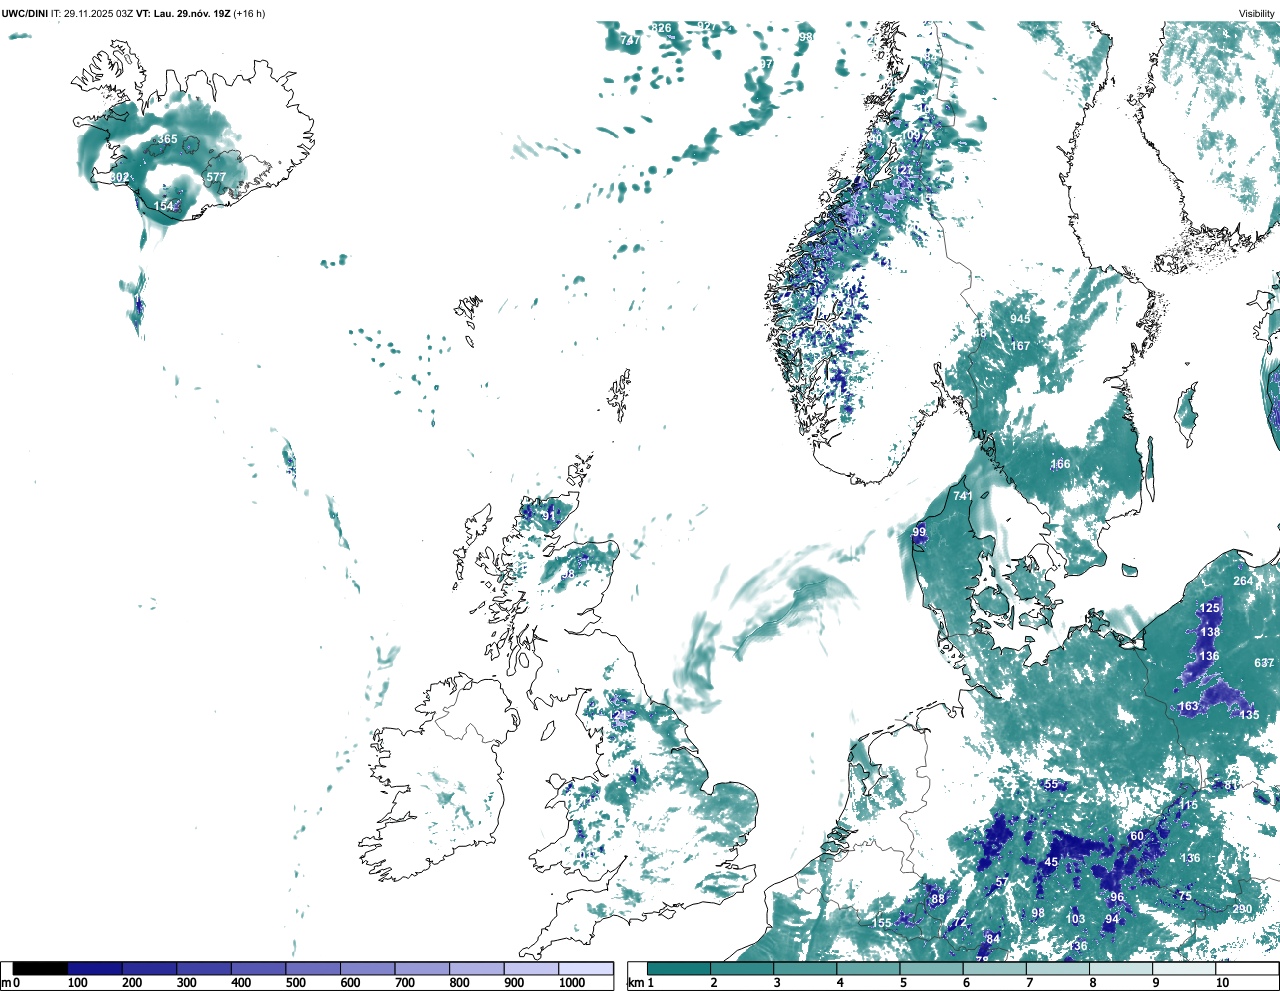Click the '163' visibility value
This screenshot has width=1280, height=991.
[1188, 706]
